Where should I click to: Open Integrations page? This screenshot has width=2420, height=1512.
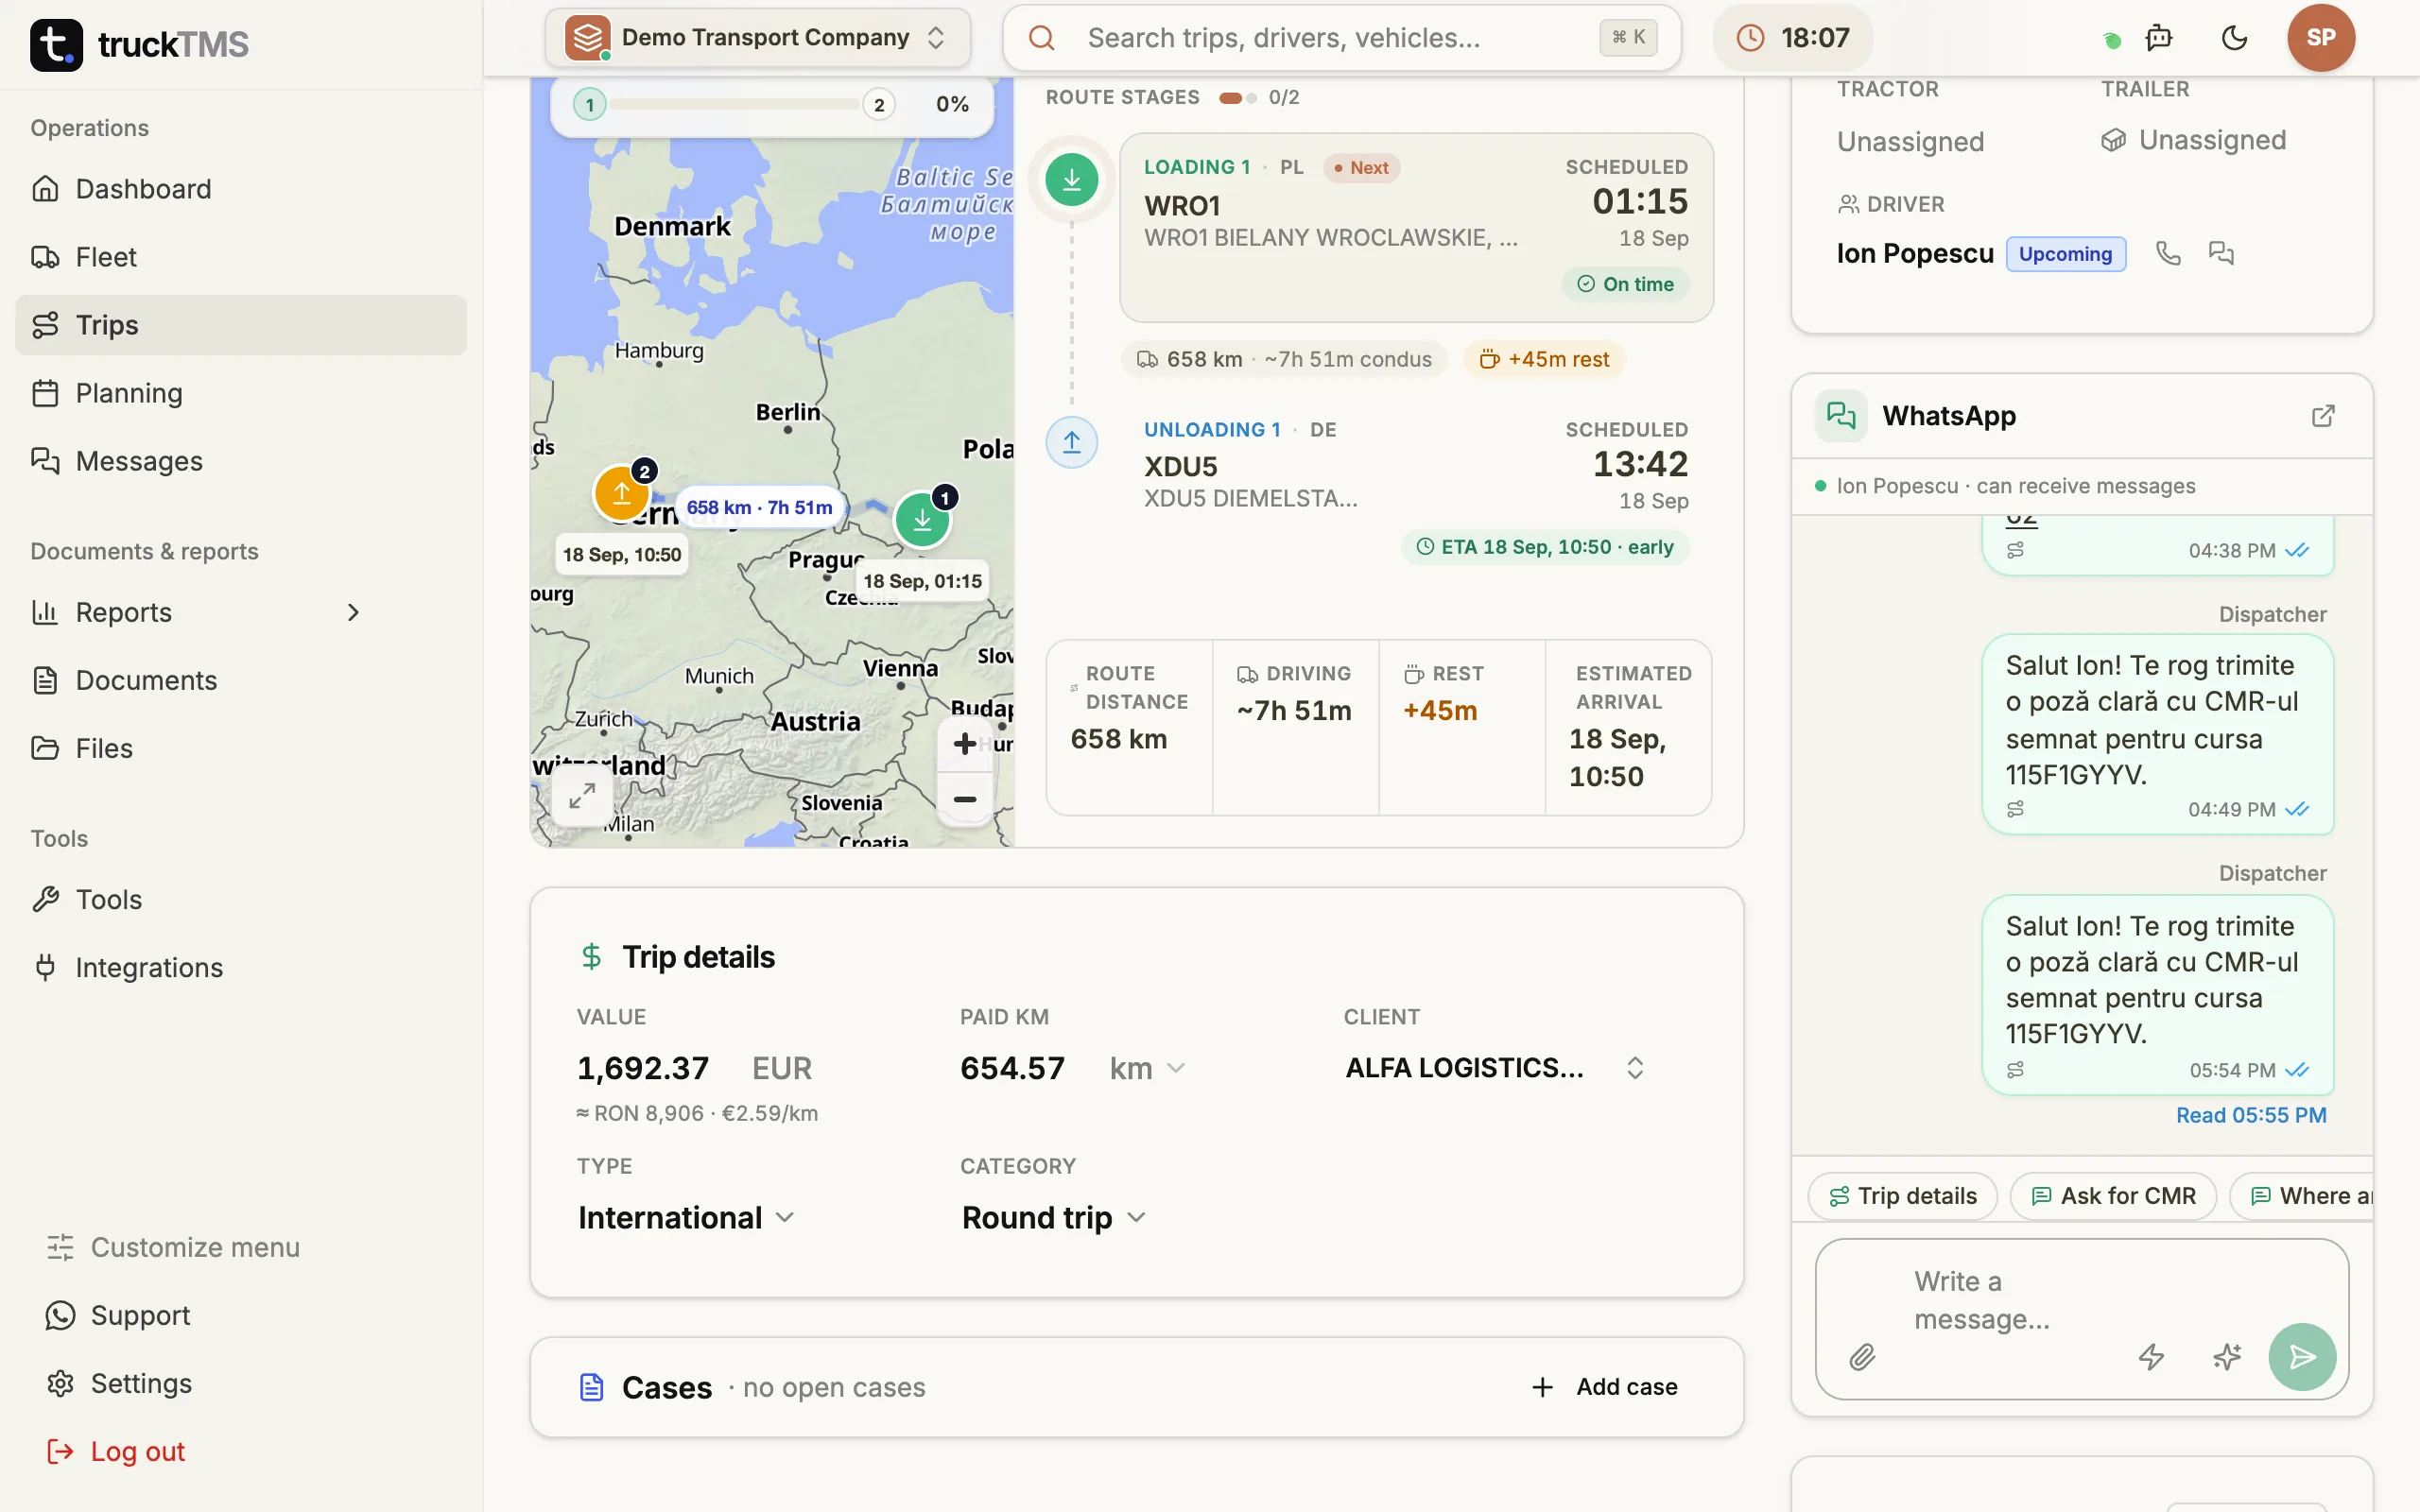[240, 967]
